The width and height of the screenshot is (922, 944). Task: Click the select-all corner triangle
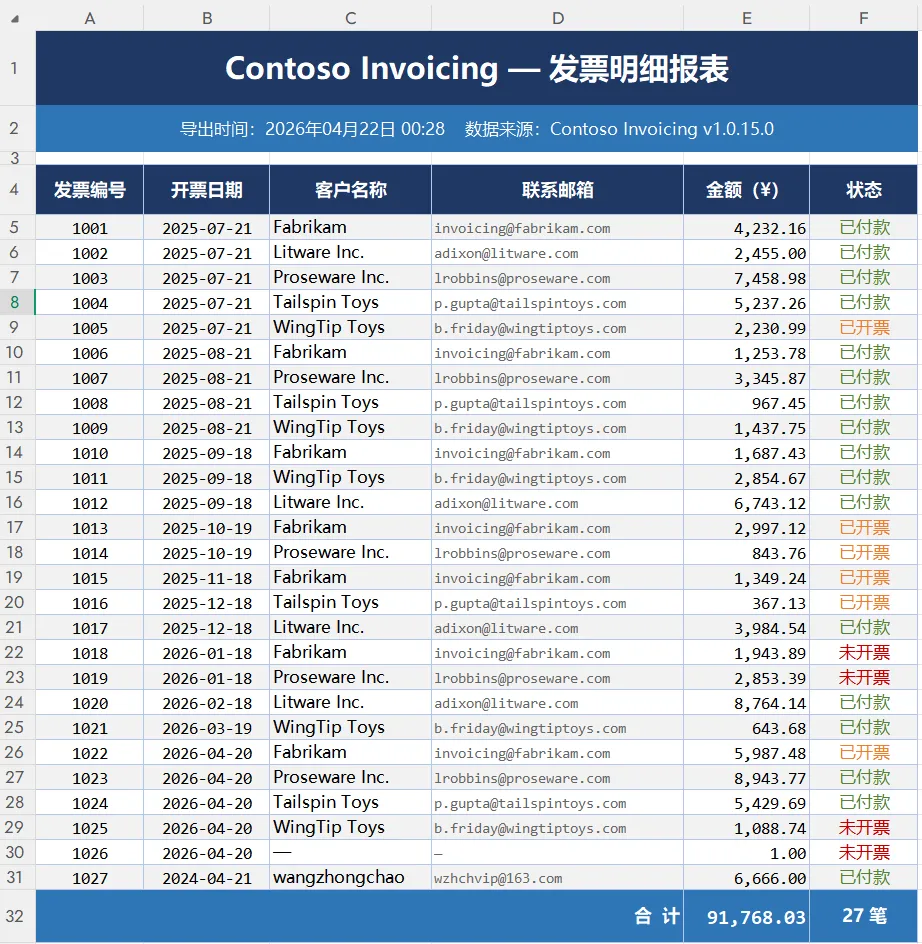pyautogui.click(x=15, y=19)
